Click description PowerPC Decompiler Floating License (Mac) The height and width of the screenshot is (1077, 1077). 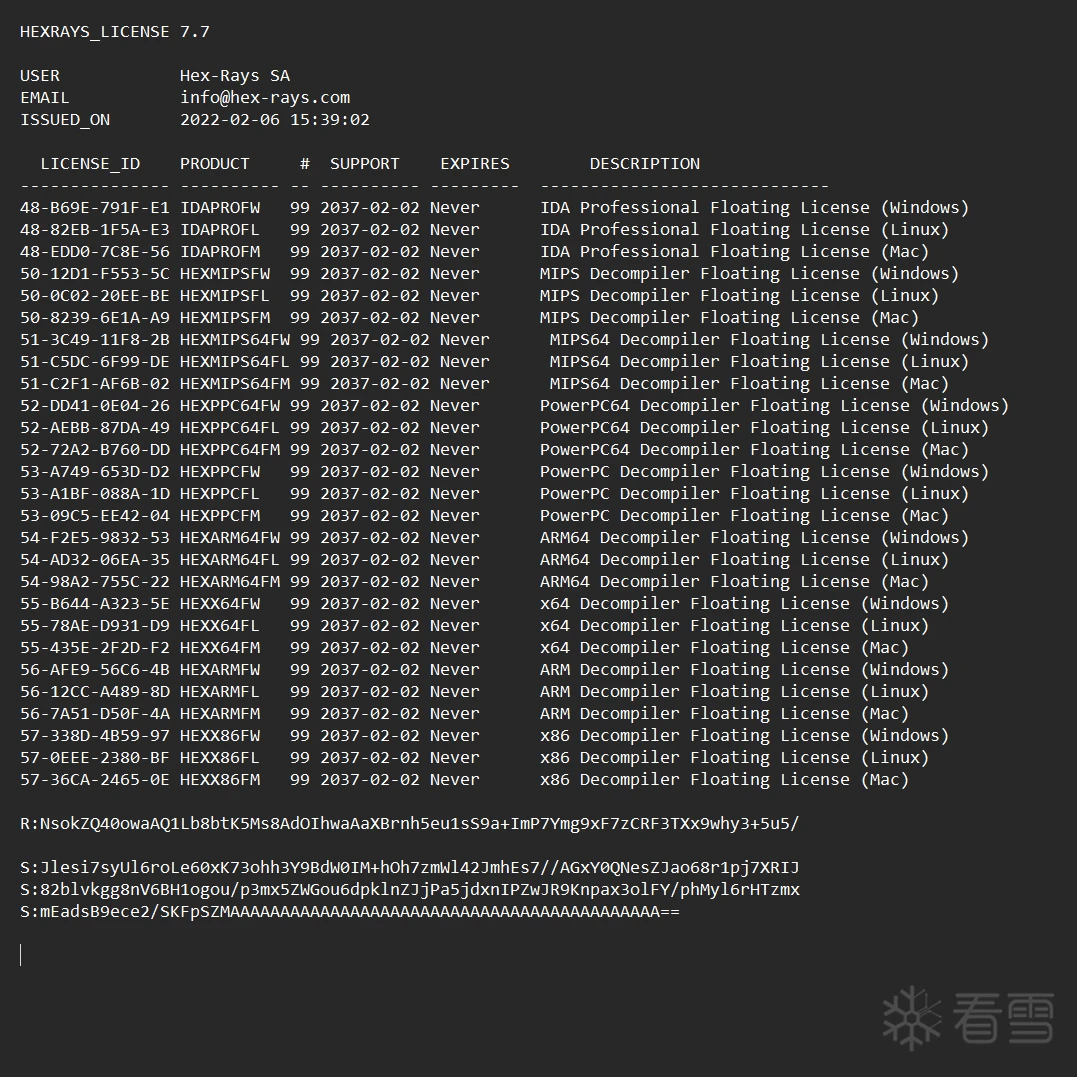point(745,515)
